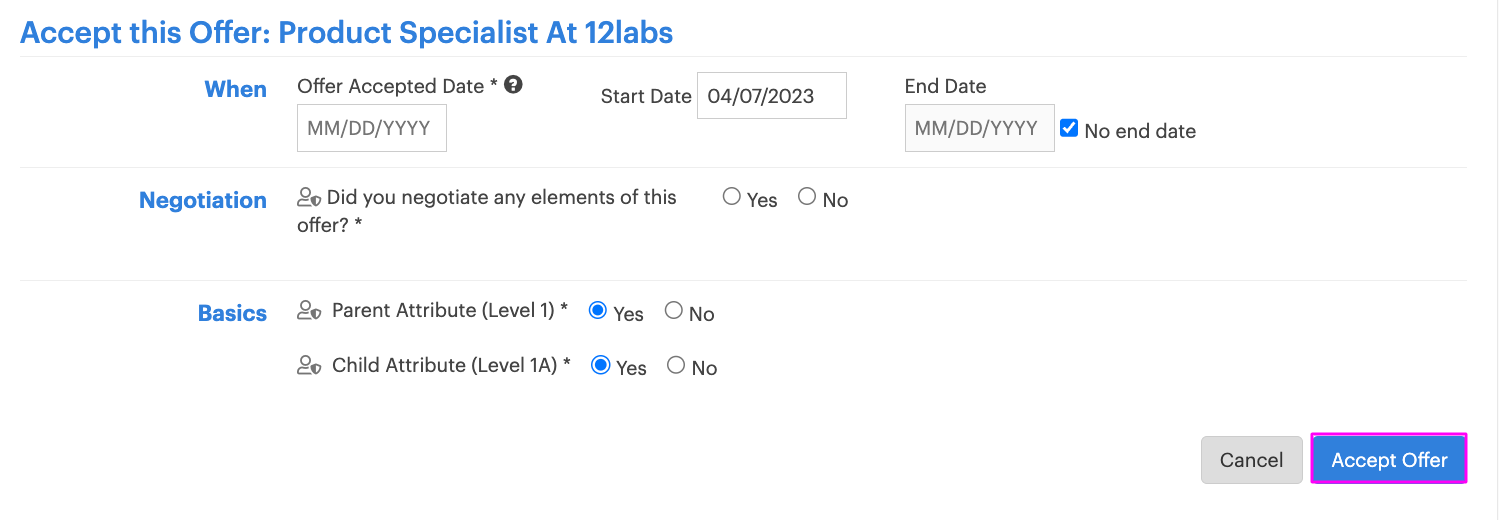This screenshot has width=1499, height=520.
Task: Focus the Offer Accepted Date field
Action: [372, 128]
